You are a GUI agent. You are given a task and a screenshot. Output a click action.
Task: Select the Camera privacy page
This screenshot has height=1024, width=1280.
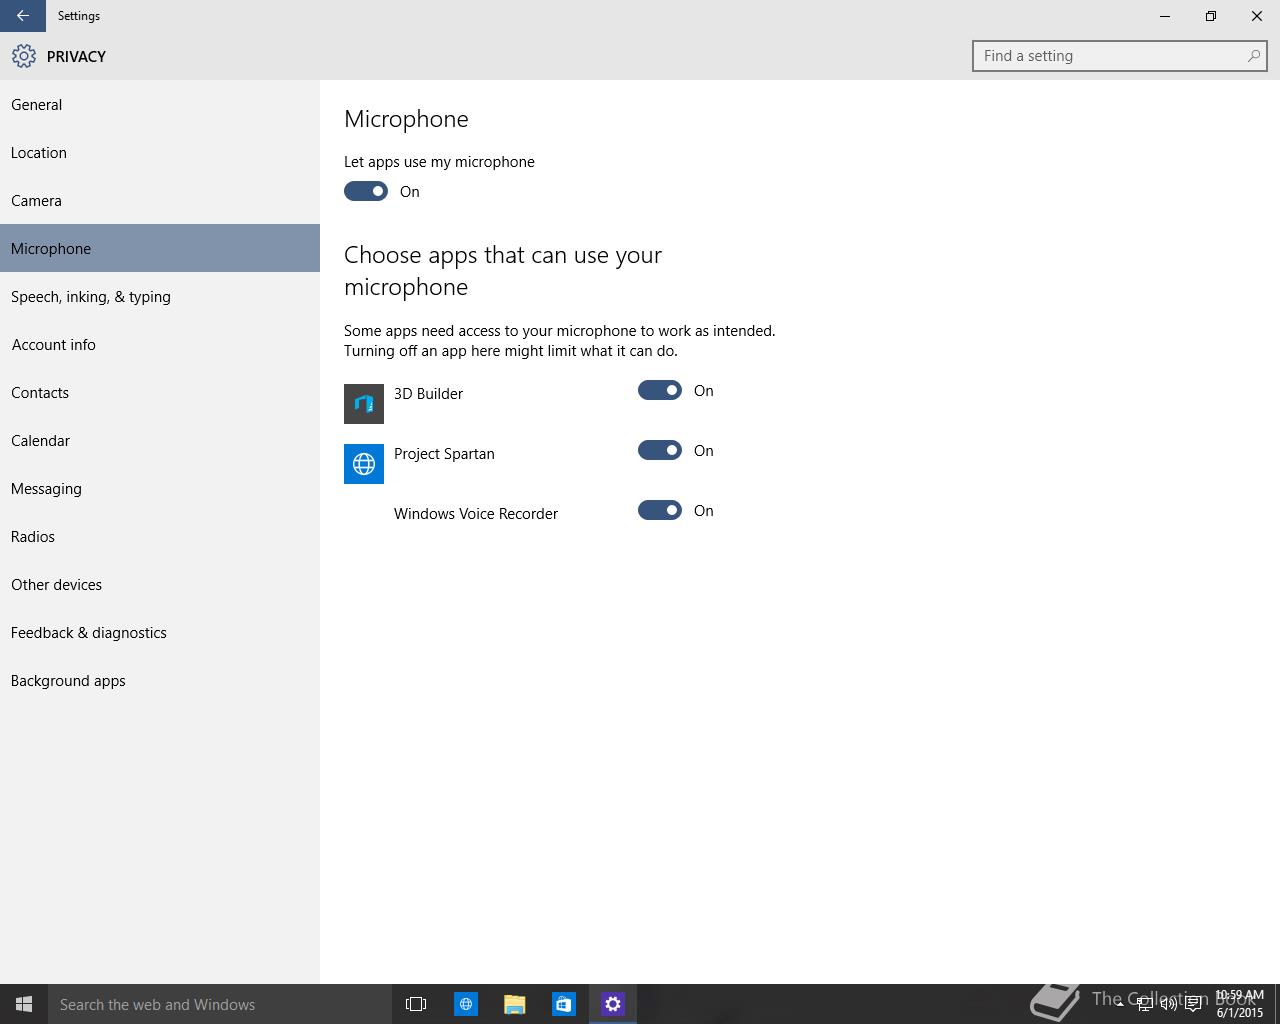tap(160, 200)
